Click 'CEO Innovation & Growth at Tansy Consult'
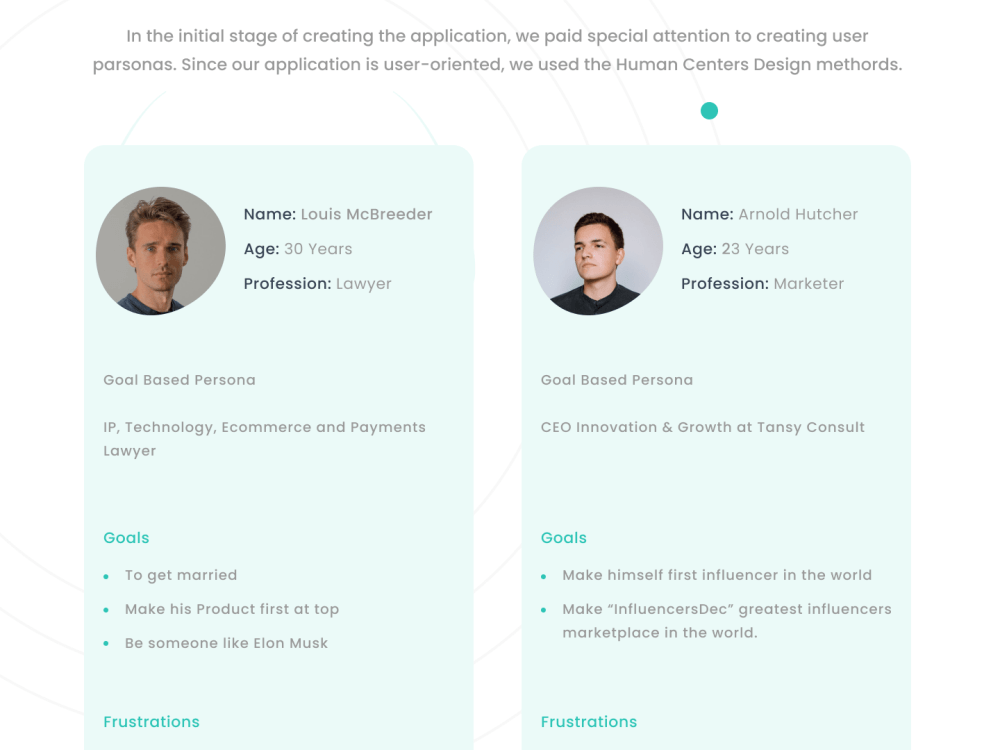The height and width of the screenshot is (750, 1000). (703, 427)
